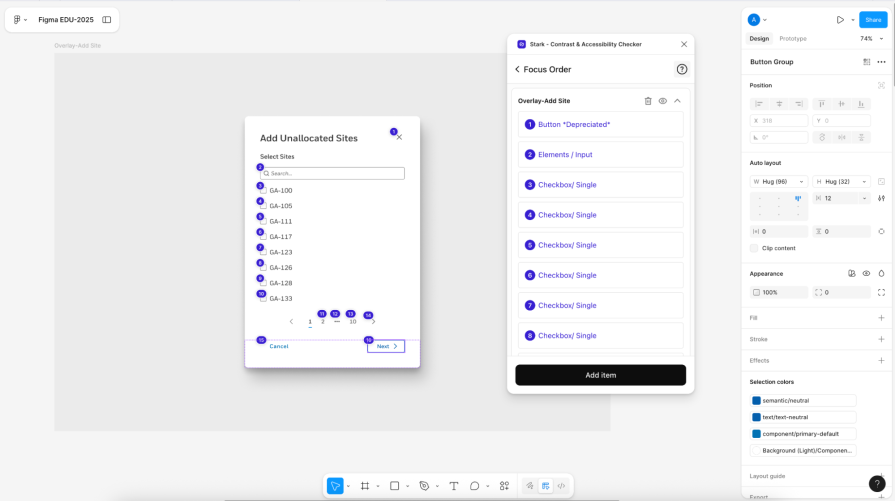Go to page 2 in pagination
The width and height of the screenshot is (895, 501).
click(x=322, y=321)
